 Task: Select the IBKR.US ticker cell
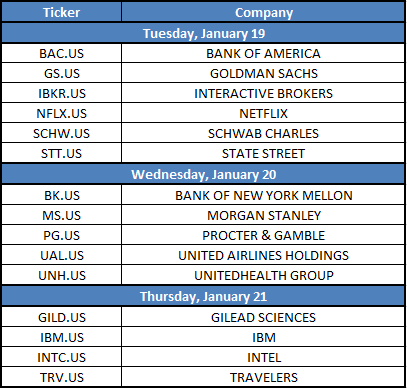tap(61, 93)
